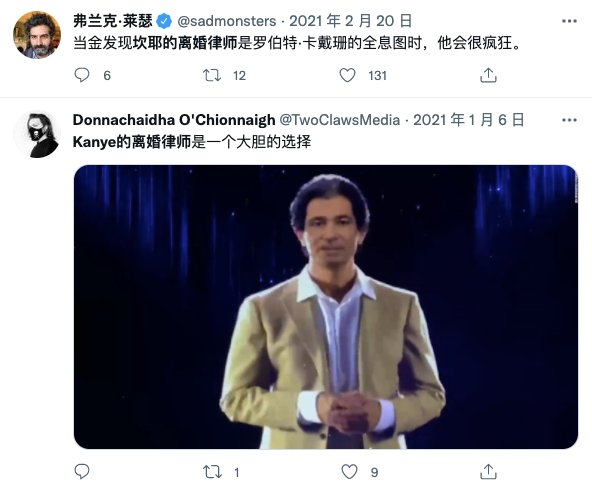Open the Donnachaidha O'Chionnaigh display name

(174, 120)
